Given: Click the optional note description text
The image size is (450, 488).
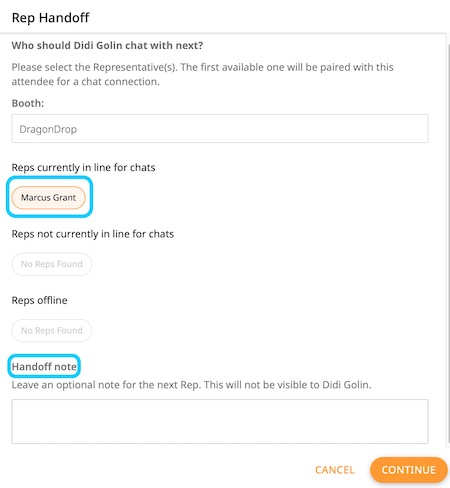Looking at the screenshot, I should pyautogui.click(x=191, y=385).
